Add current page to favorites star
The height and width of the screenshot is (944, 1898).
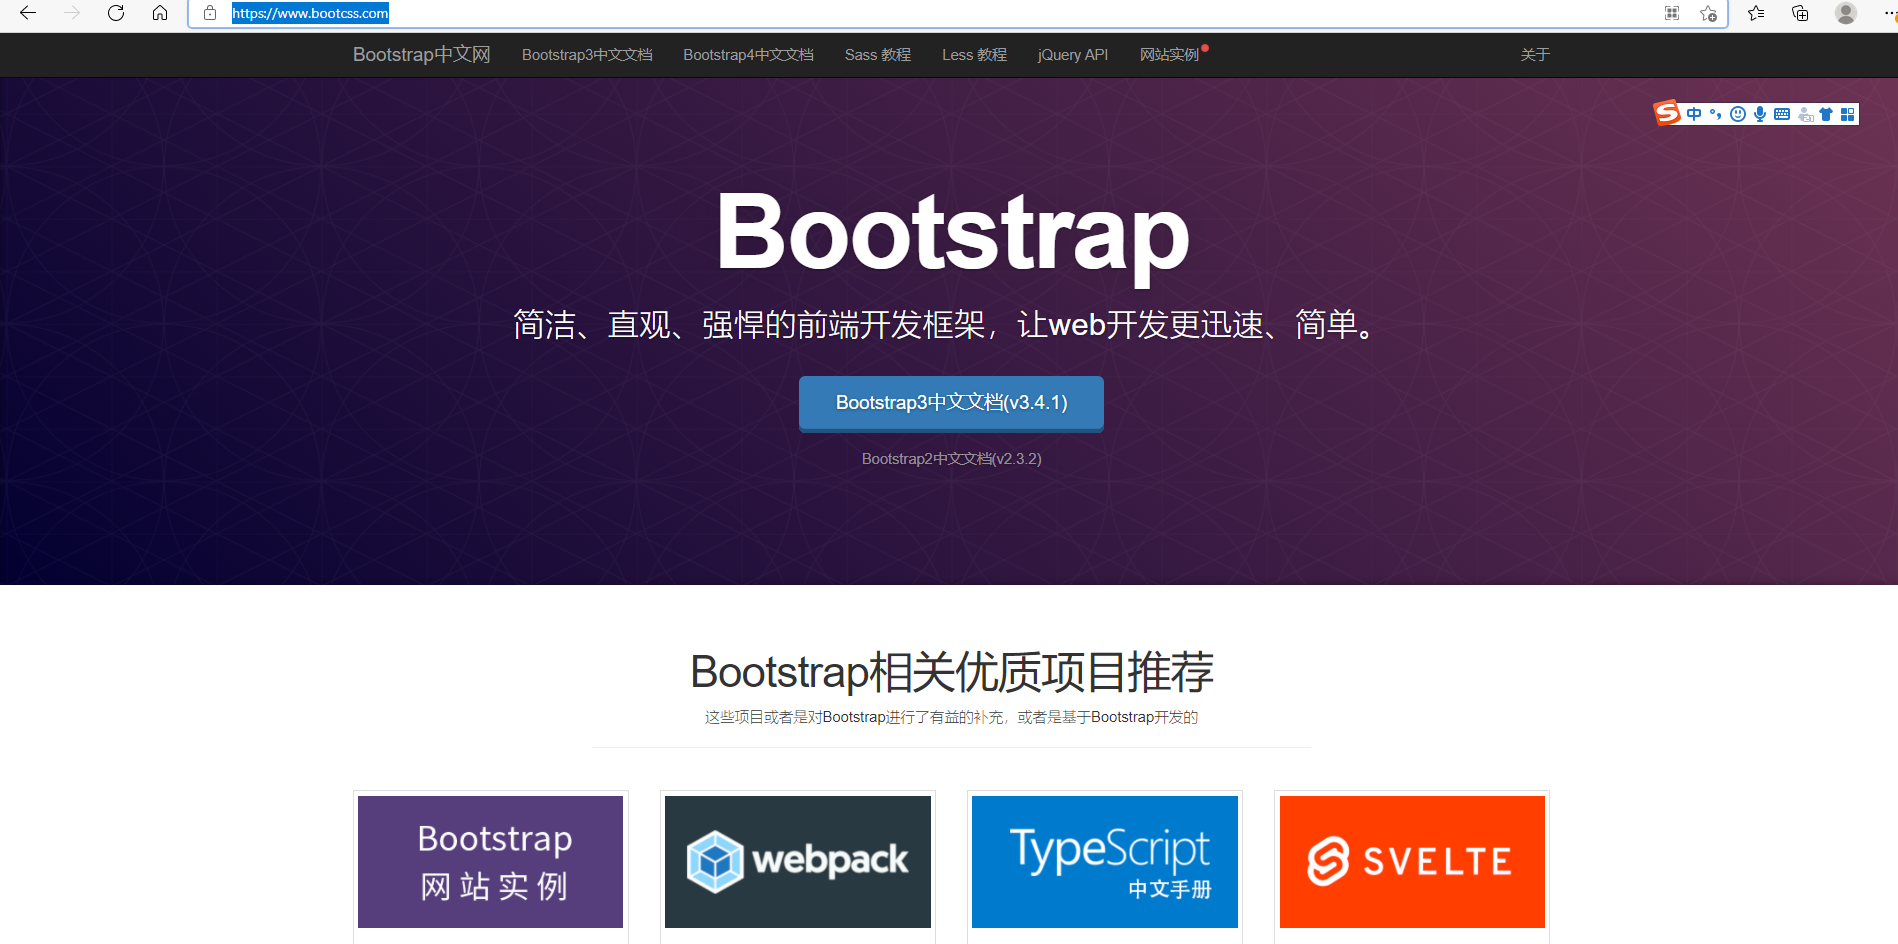1708,14
